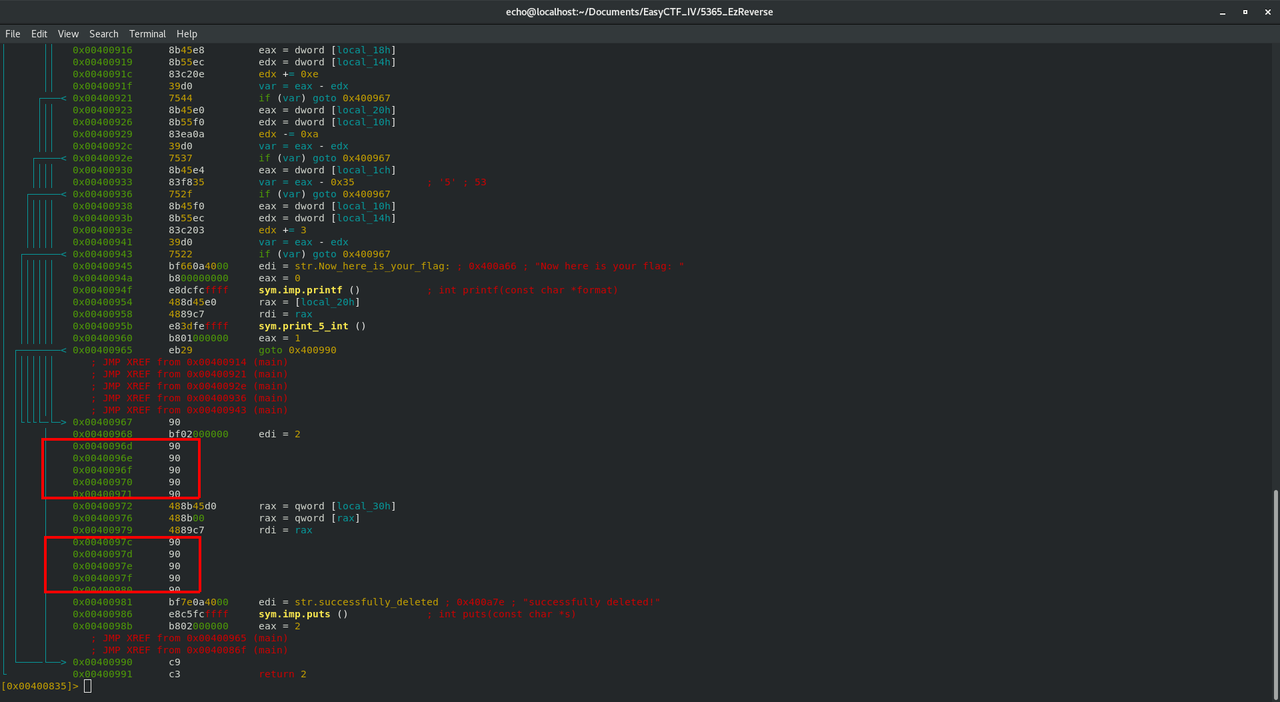Open the Help menu
This screenshot has height=702, width=1280.
coord(187,34)
